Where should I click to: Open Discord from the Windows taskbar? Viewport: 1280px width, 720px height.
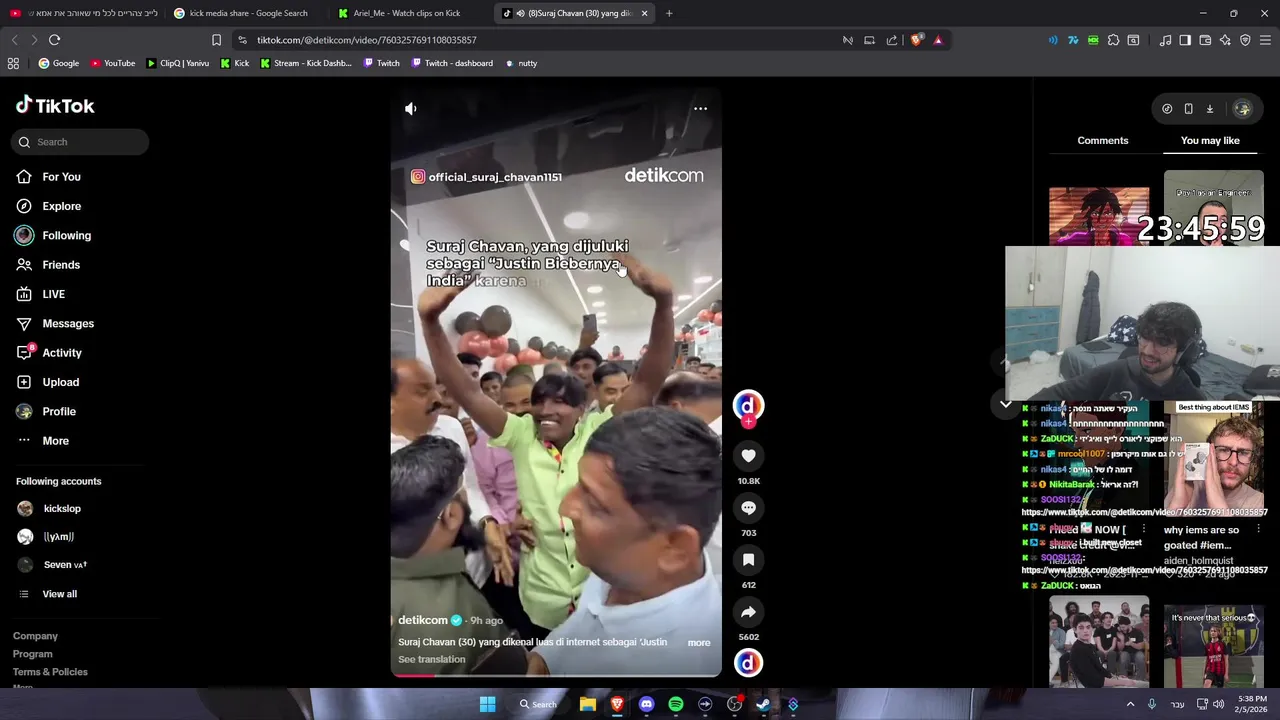646,704
